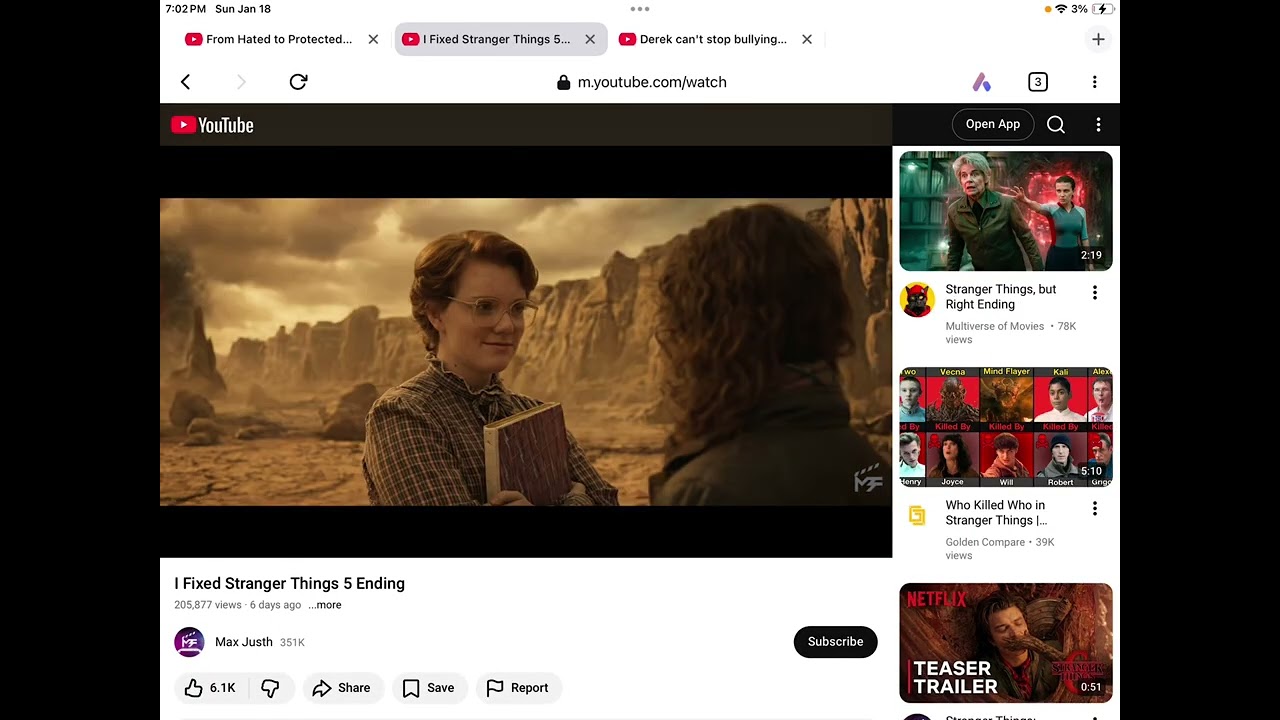This screenshot has width=1280, height=720.
Task: Save the video to a playlist
Action: coord(429,688)
